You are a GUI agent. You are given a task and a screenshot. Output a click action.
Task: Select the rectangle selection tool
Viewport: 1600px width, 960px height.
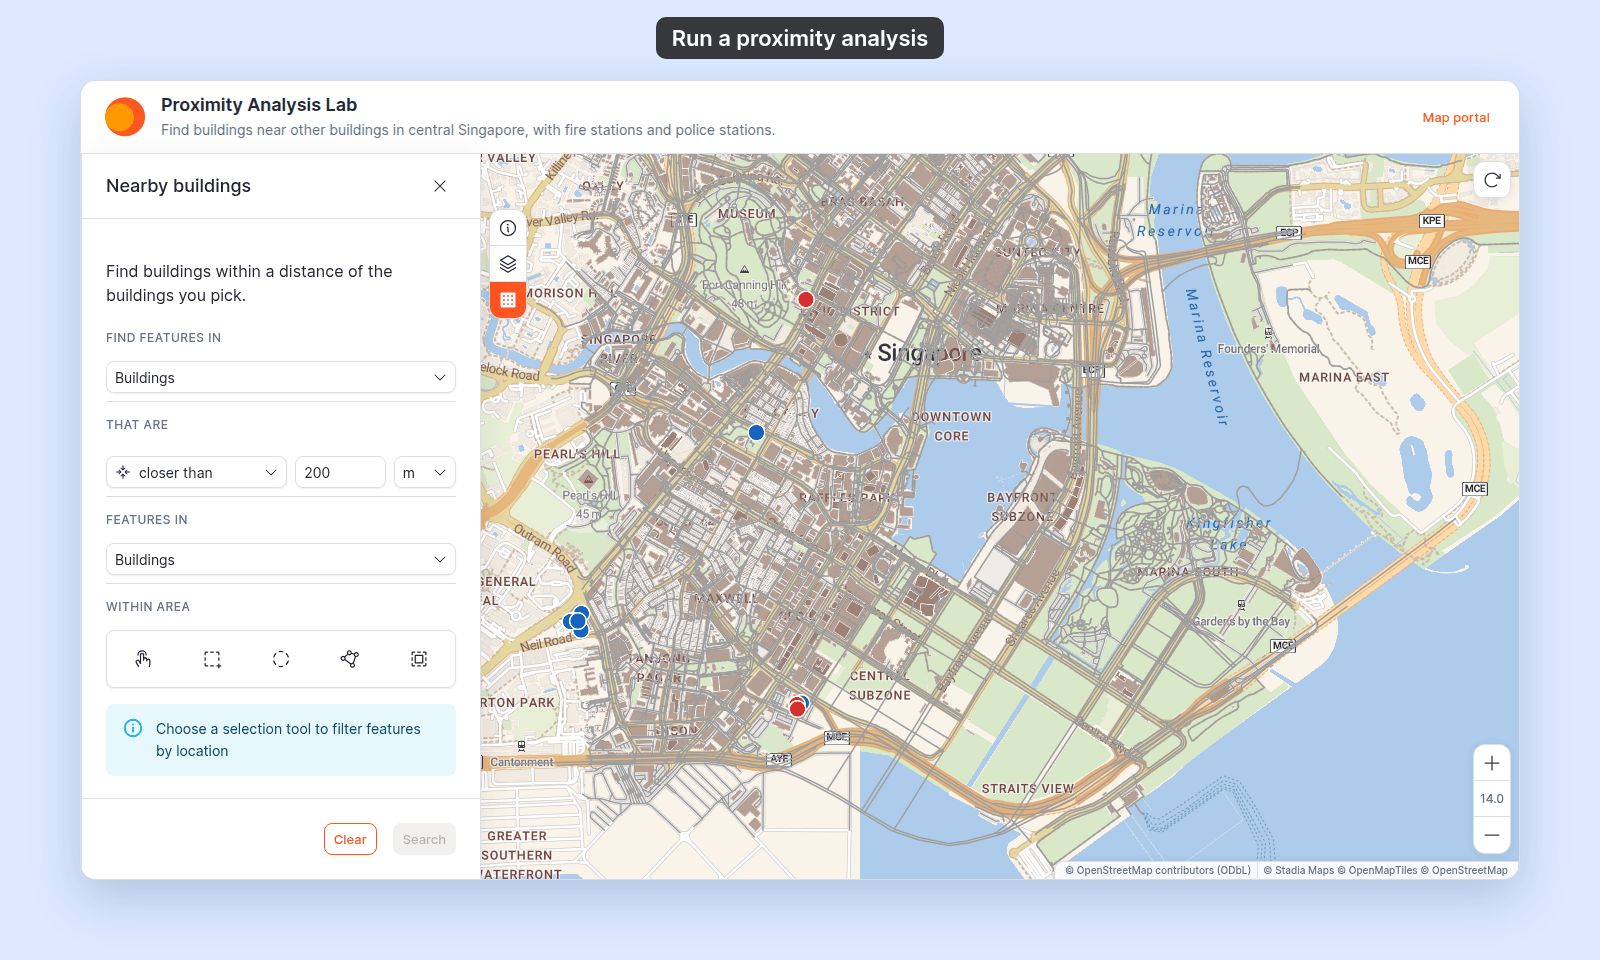pyautogui.click(x=212, y=659)
